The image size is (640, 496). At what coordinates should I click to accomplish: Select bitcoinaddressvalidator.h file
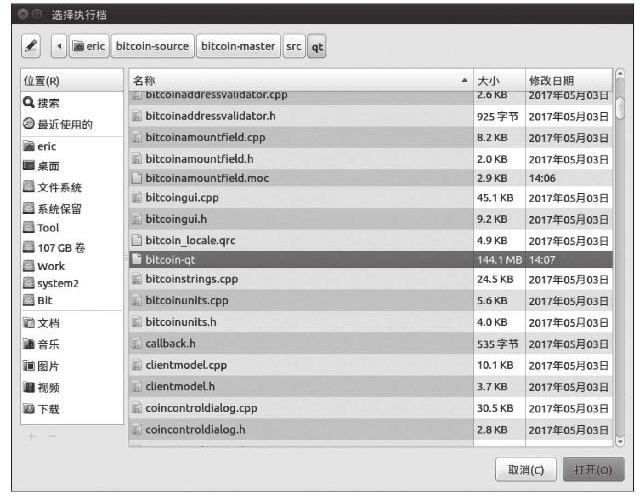(371, 116)
